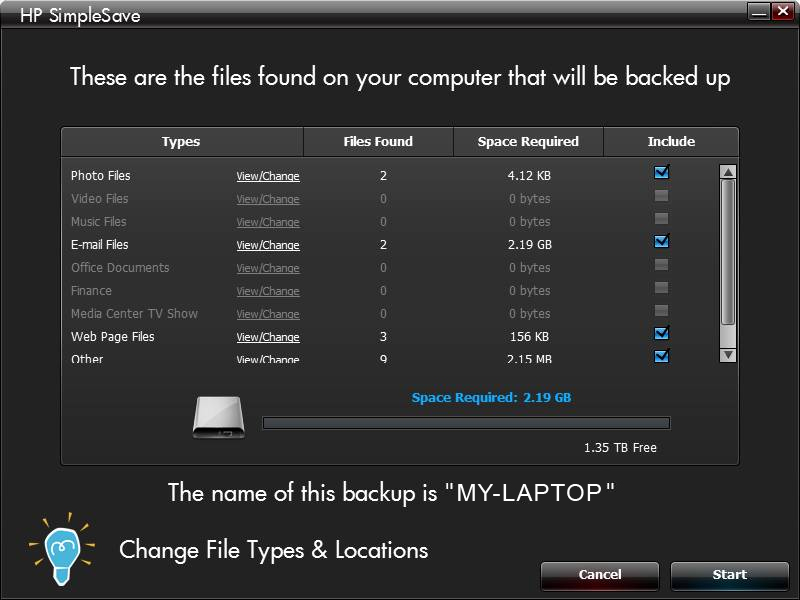Click the MY-LAPTOP backup name text
The image size is (800, 600).
tap(530, 492)
